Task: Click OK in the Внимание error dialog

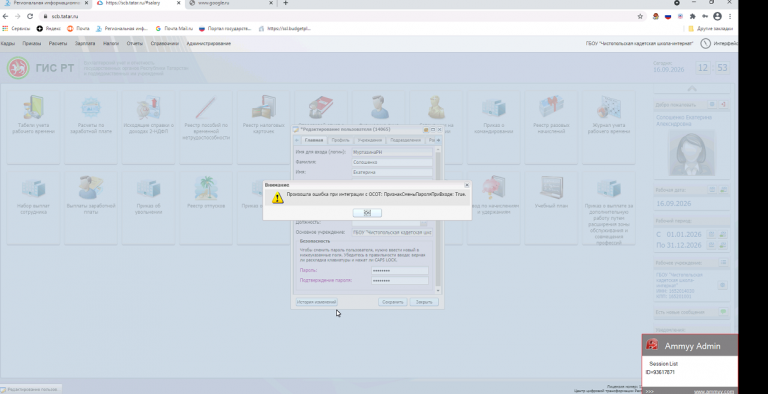Action: (367, 213)
